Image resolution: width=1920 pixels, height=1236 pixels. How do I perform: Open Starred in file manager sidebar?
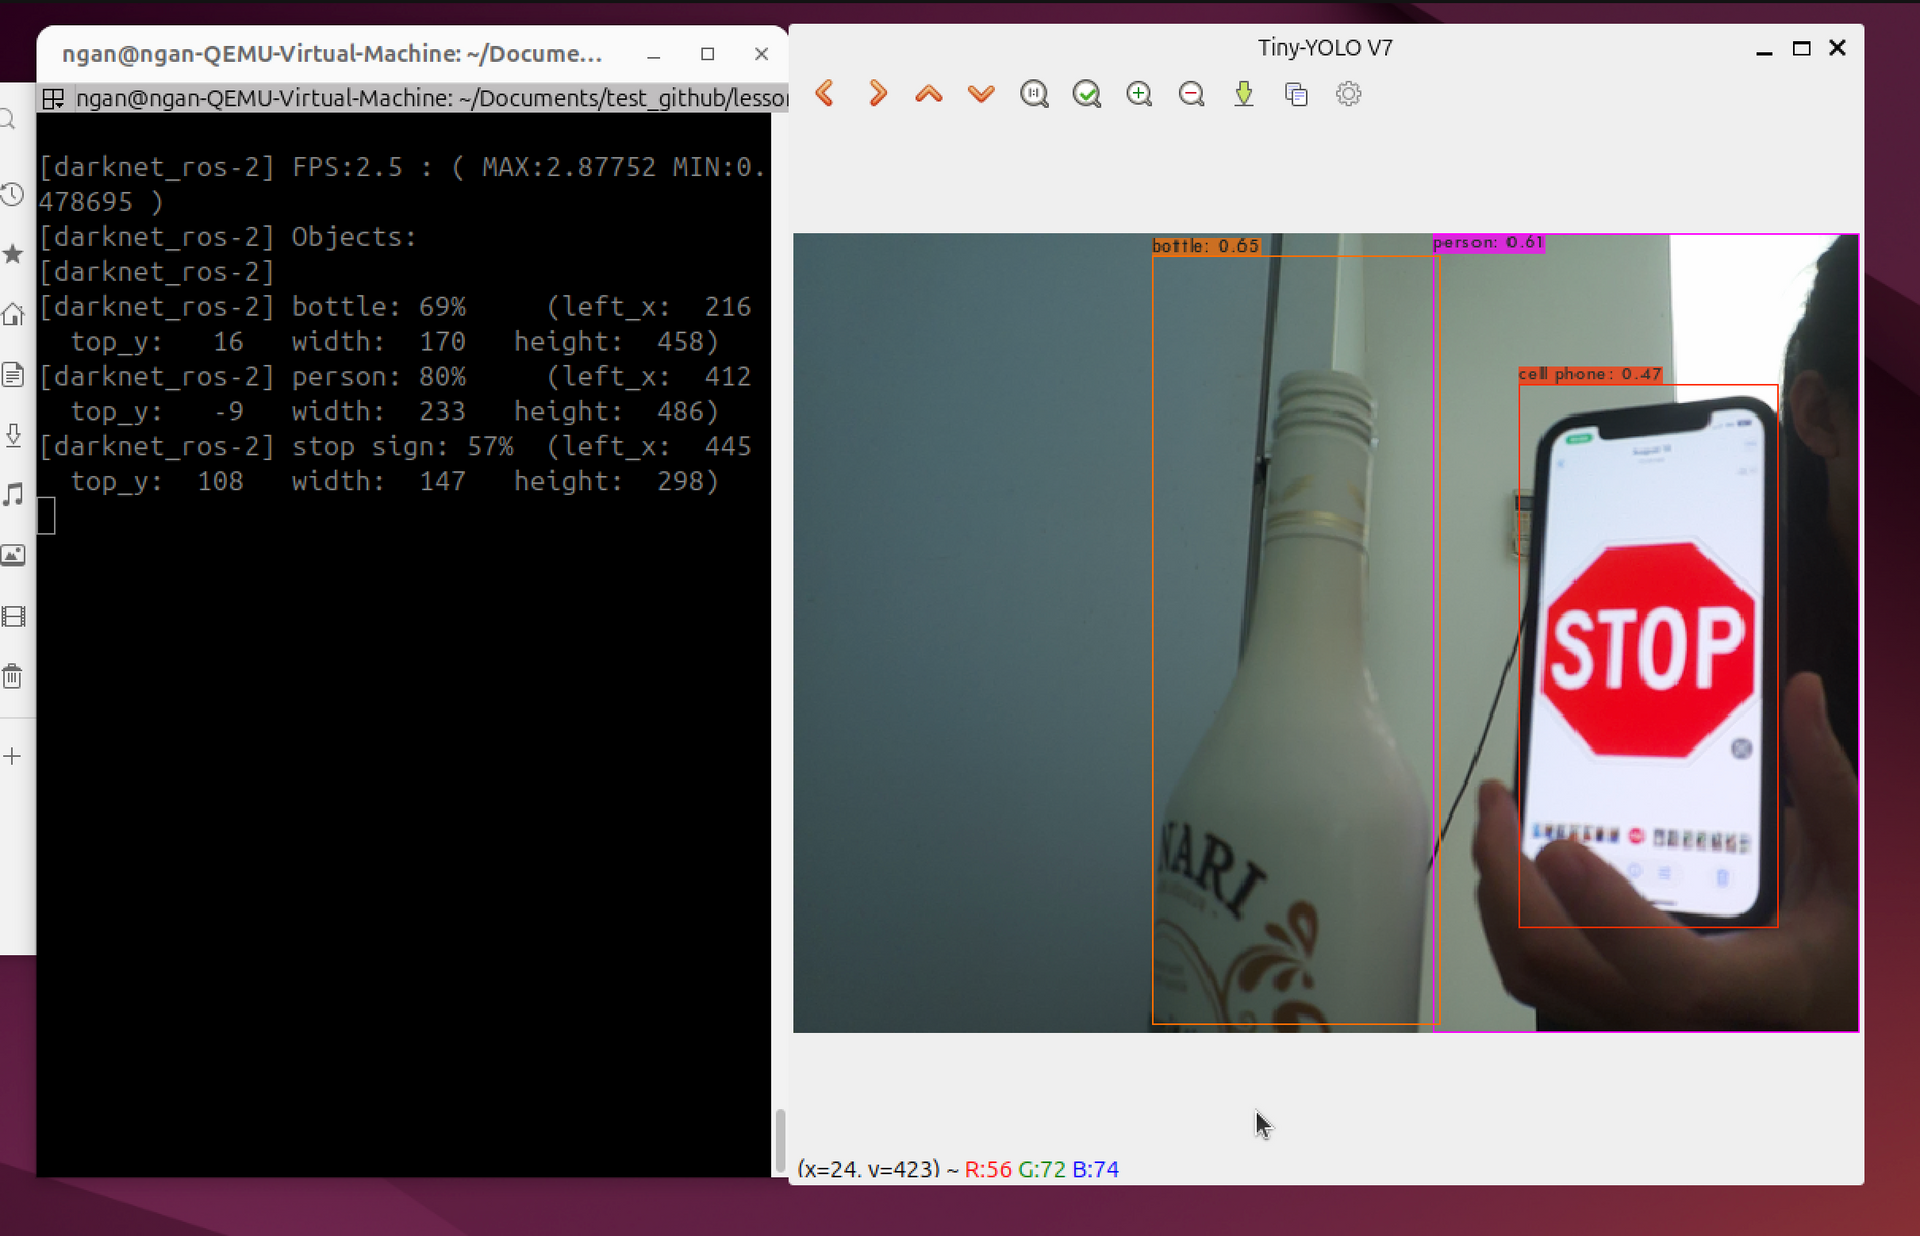[13, 254]
